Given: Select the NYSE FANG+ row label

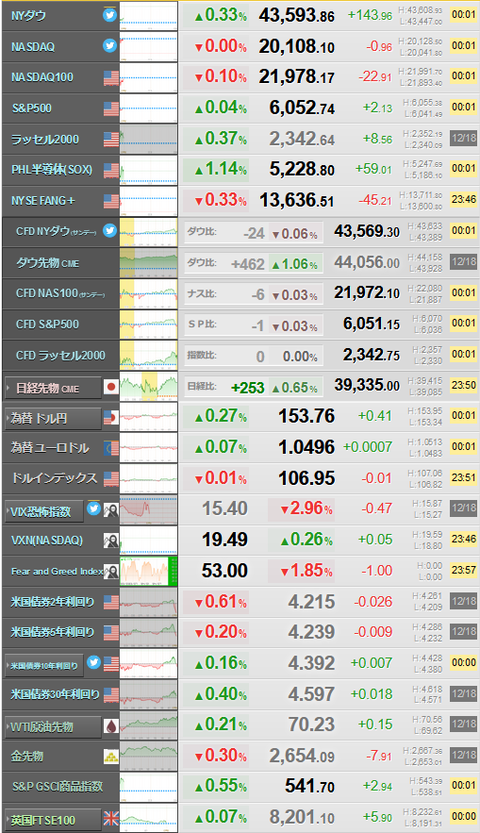Looking at the screenshot, I should (x=43, y=201).
